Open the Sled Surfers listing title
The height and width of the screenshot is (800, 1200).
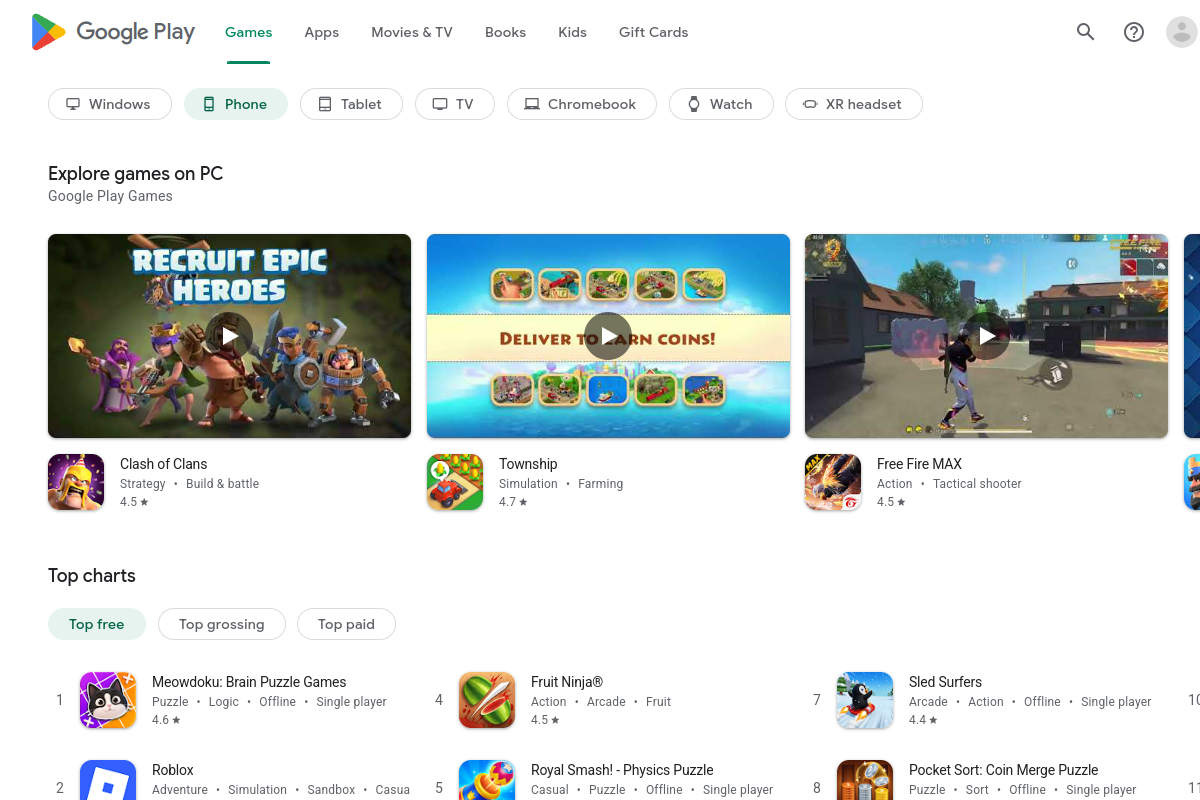pyautogui.click(x=945, y=682)
